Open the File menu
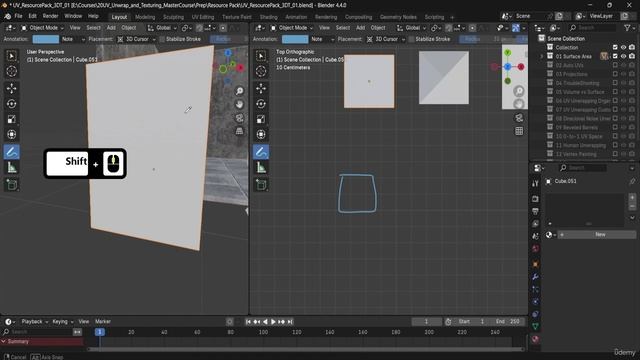Screen dimensions: 640x360 [18, 16]
